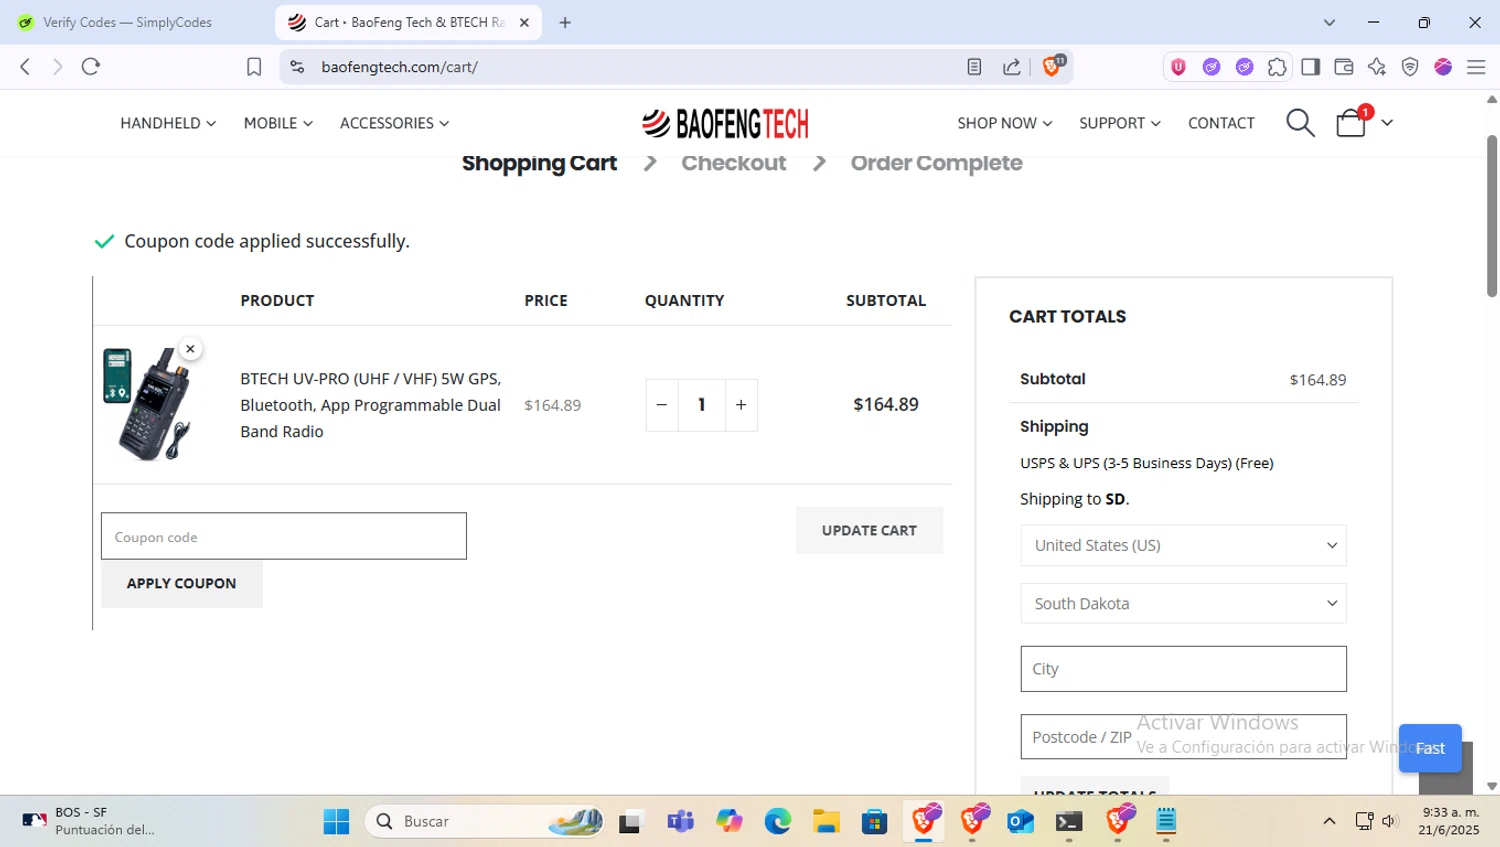
Task: Bookmark this page icon
Action: [254, 67]
